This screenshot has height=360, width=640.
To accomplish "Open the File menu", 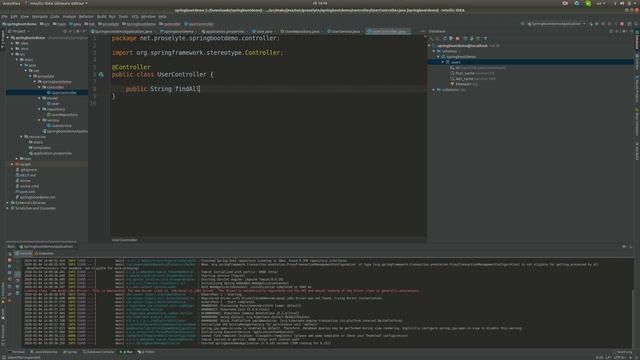I will [4, 17].
